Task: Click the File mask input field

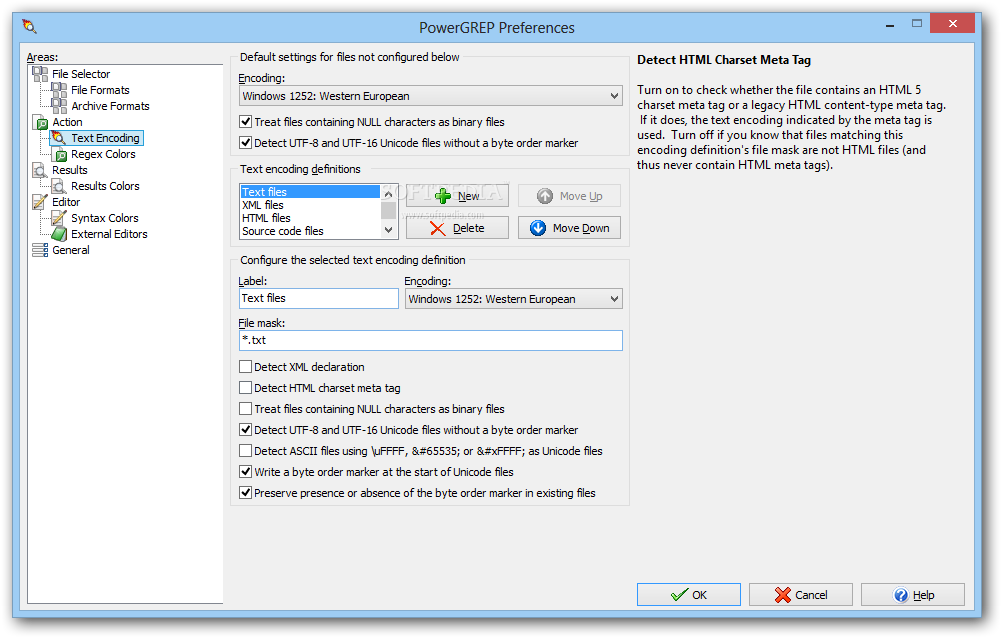Action: pyautogui.click(x=431, y=340)
